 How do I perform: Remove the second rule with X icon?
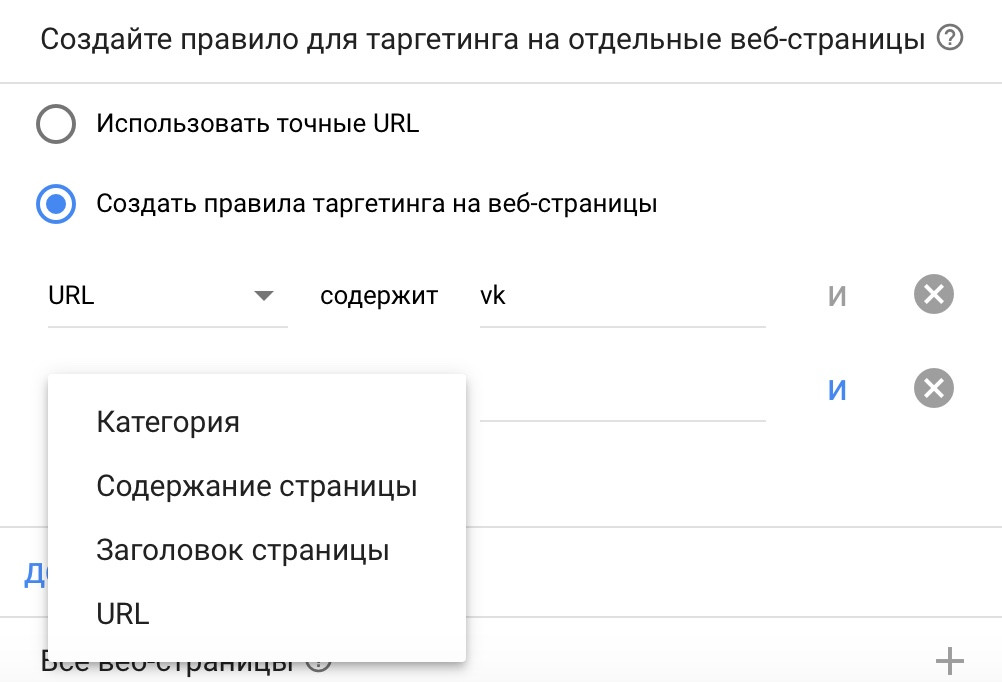(934, 389)
